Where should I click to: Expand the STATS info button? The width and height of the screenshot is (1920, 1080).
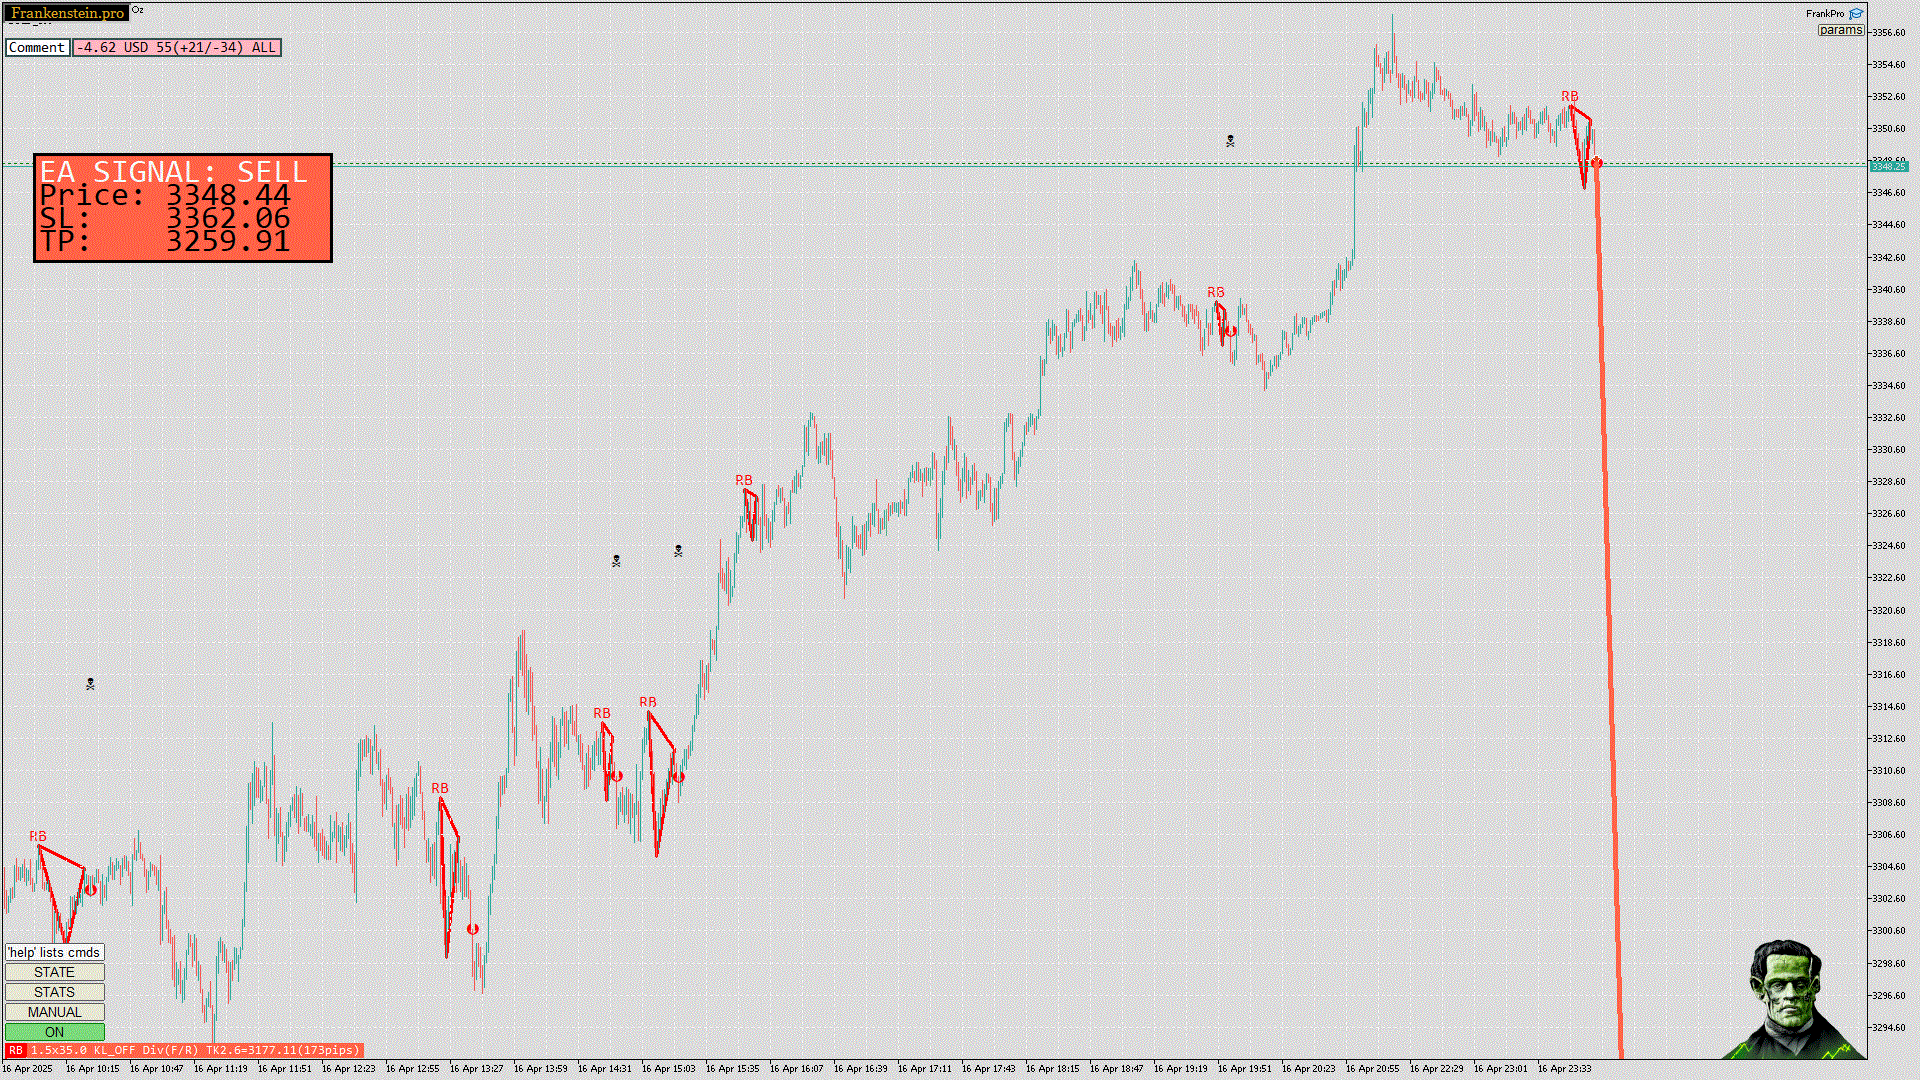[x=55, y=992]
